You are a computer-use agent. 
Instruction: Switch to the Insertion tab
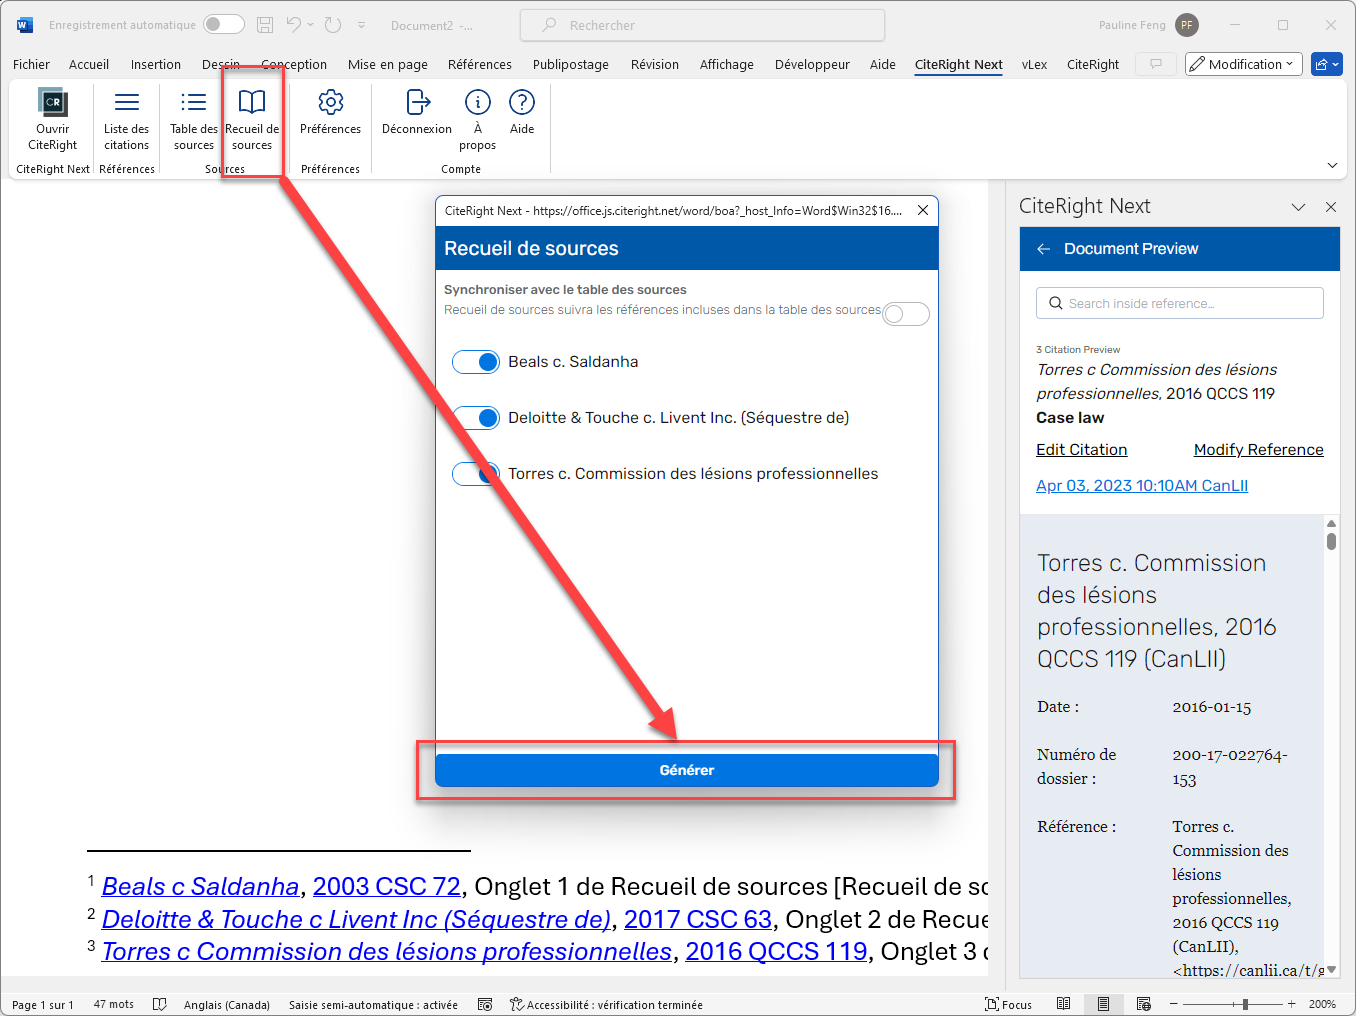pos(156,64)
